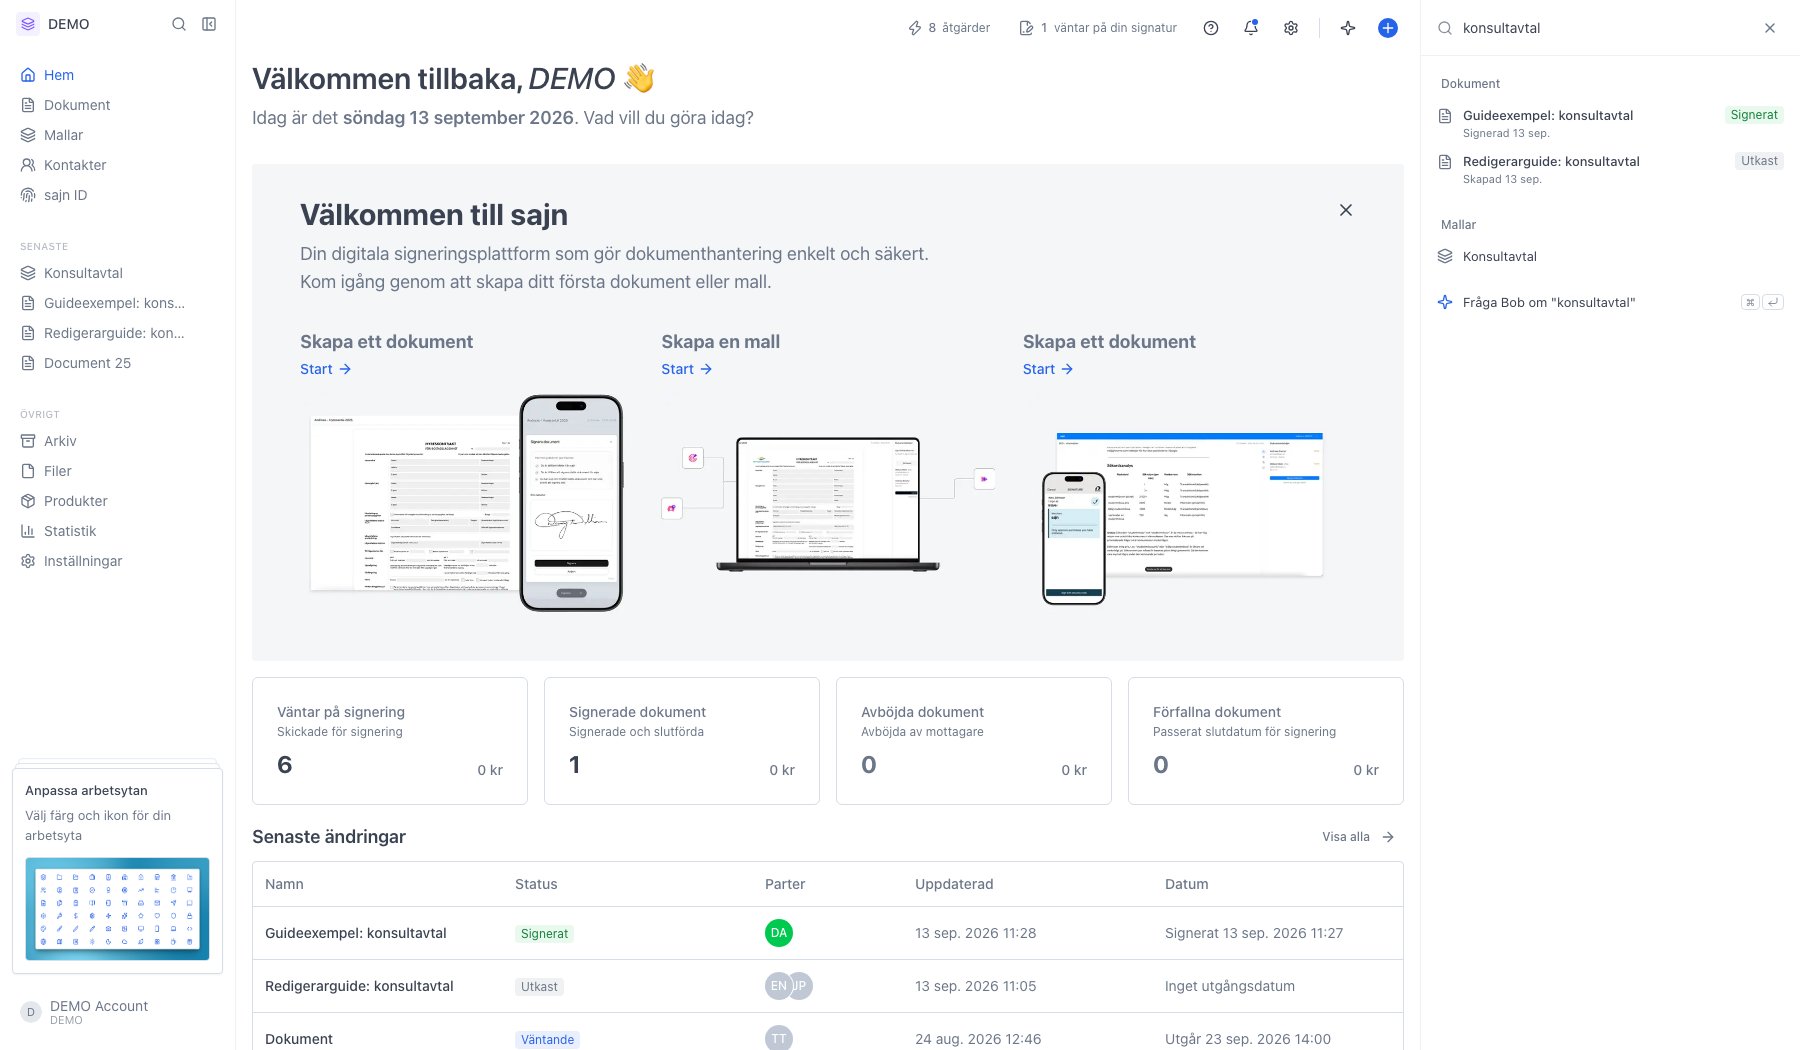
Task: Open notifications bell icon
Action: tap(1251, 28)
